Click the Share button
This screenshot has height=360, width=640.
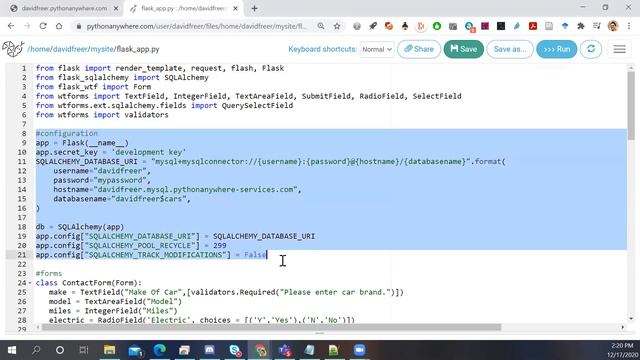(419, 49)
